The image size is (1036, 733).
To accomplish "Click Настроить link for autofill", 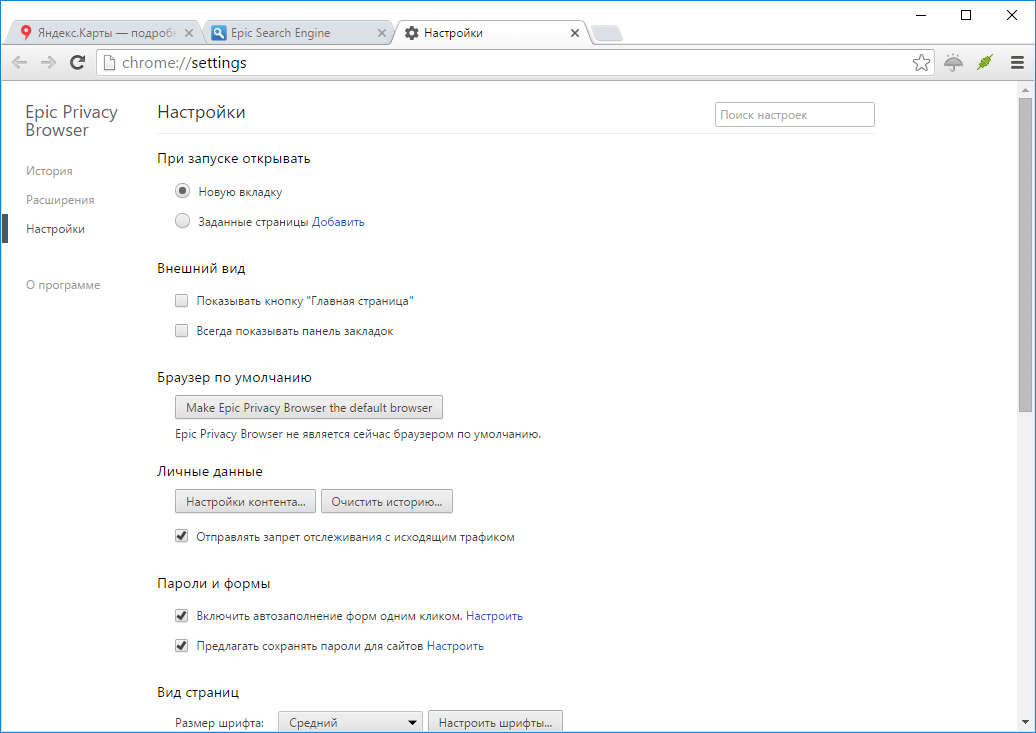I will pyautogui.click(x=494, y=616).
